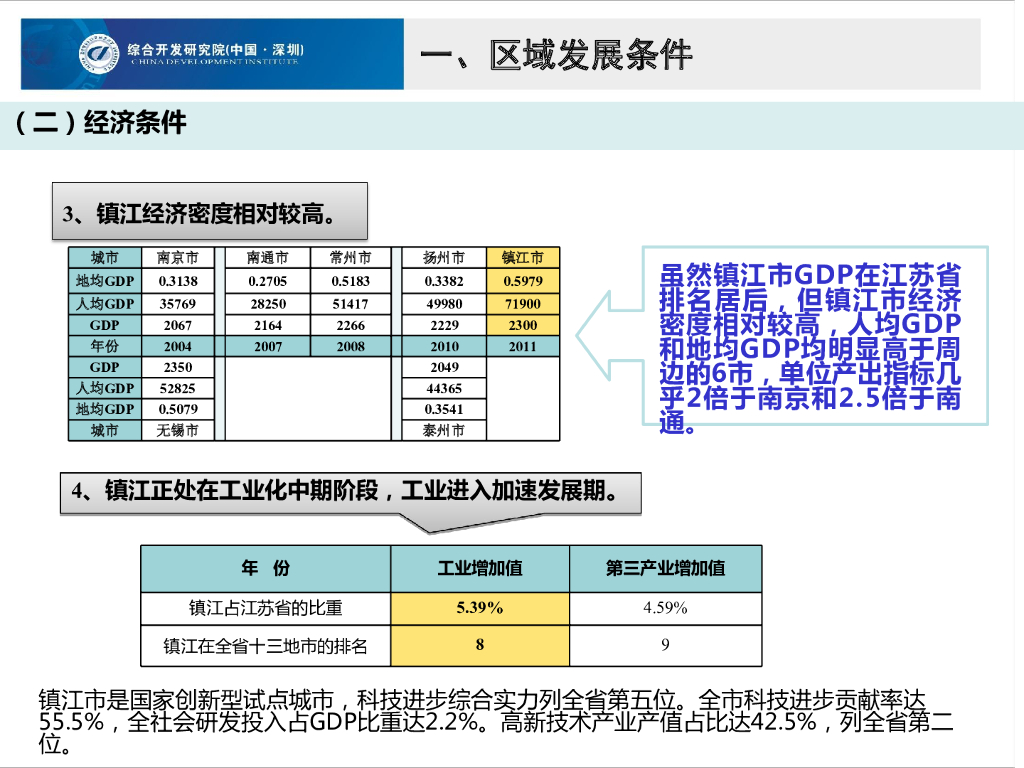The height and width of the screenshot is (768, 1024).
Task: Click the year cell 2011
Action: 523,346
